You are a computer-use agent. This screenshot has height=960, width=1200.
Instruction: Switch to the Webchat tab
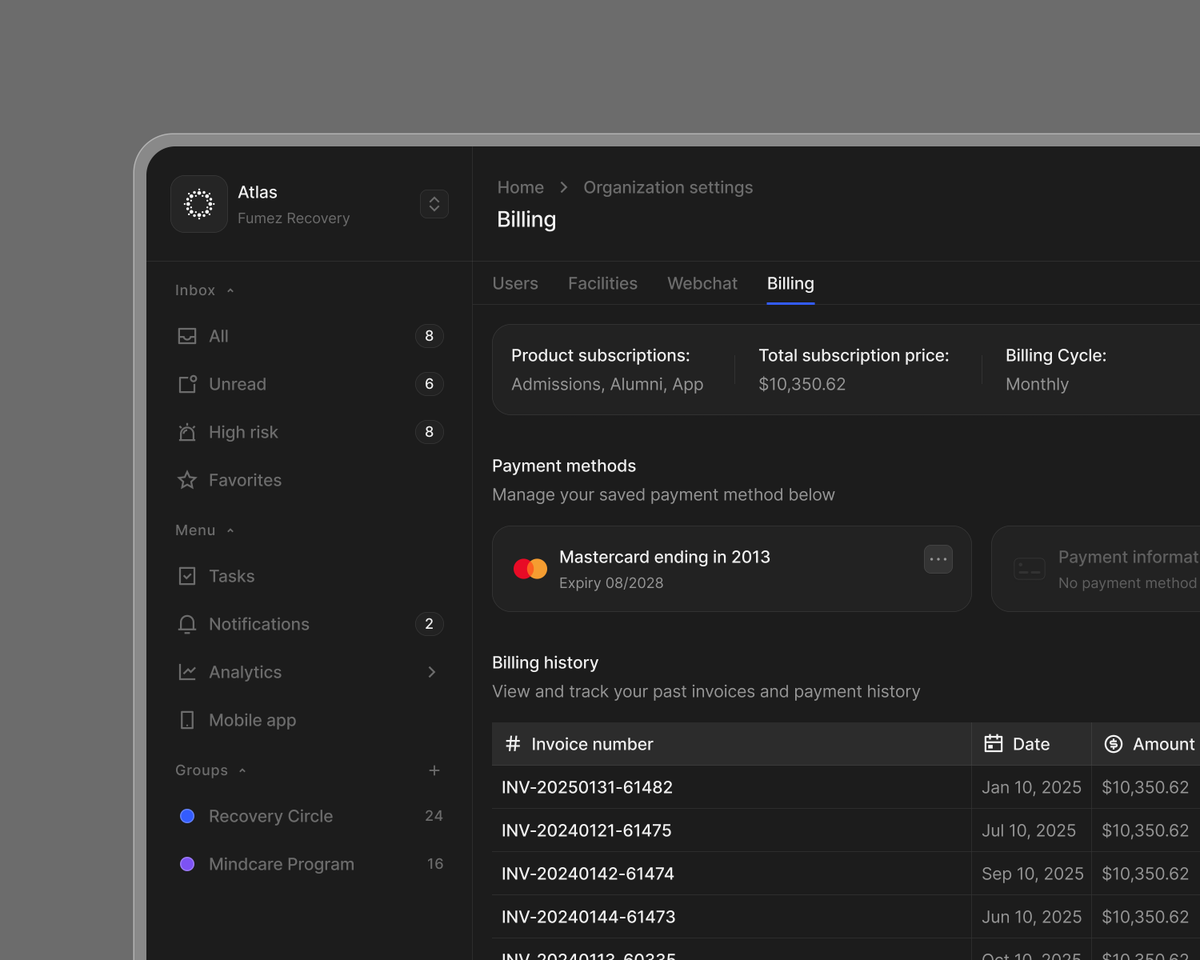point(702,284)
